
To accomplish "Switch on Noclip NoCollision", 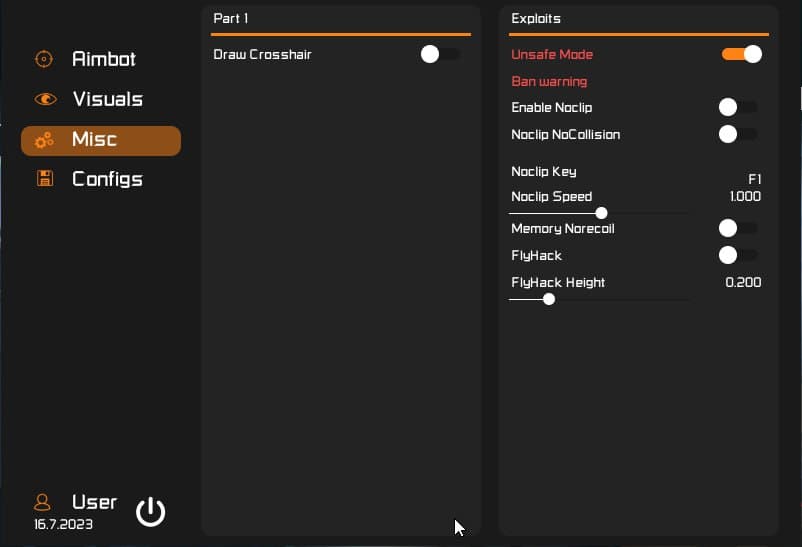I will click(737, 134).
